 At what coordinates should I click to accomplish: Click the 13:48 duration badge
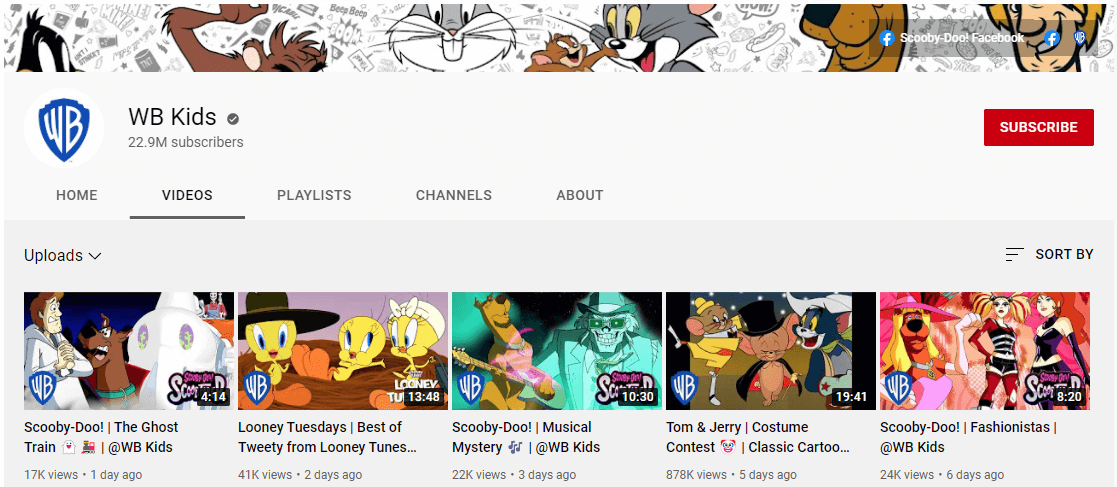423,397
